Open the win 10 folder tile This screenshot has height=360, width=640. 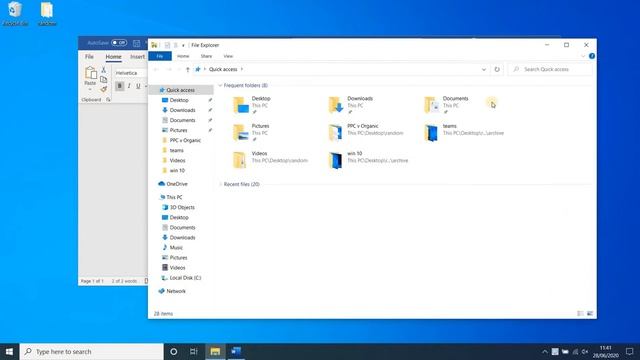[368, 160]
